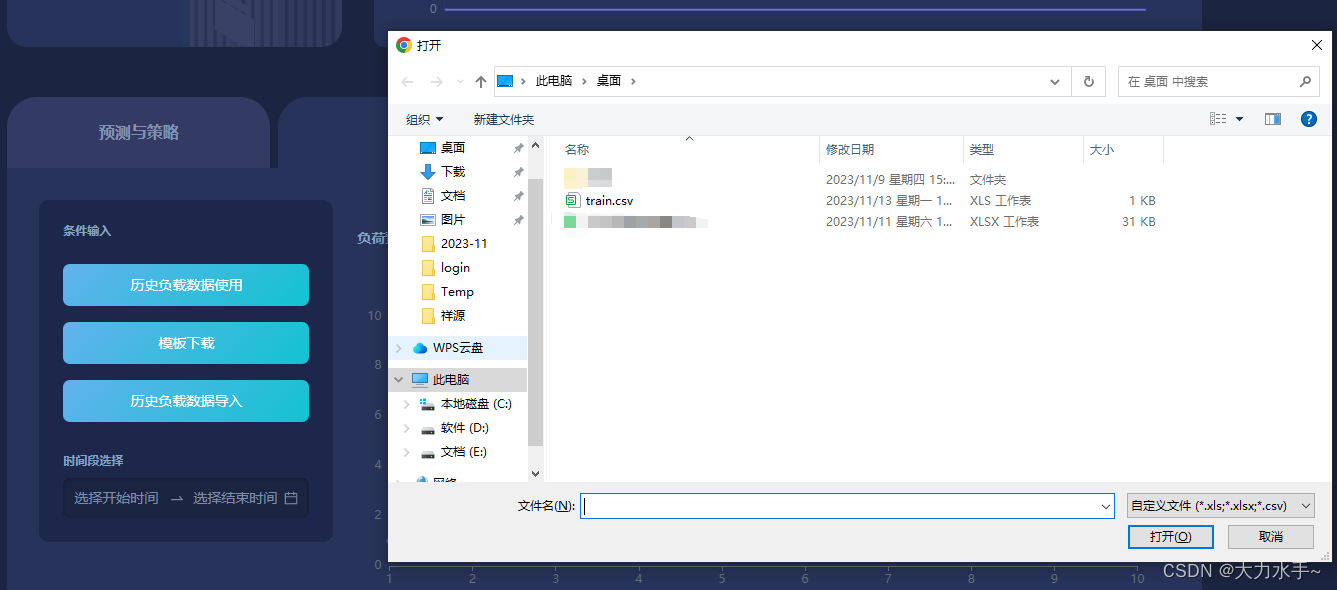Close the 打开 file dialog
Viewport: 1337px width, 590px height.
point(1317,45)
